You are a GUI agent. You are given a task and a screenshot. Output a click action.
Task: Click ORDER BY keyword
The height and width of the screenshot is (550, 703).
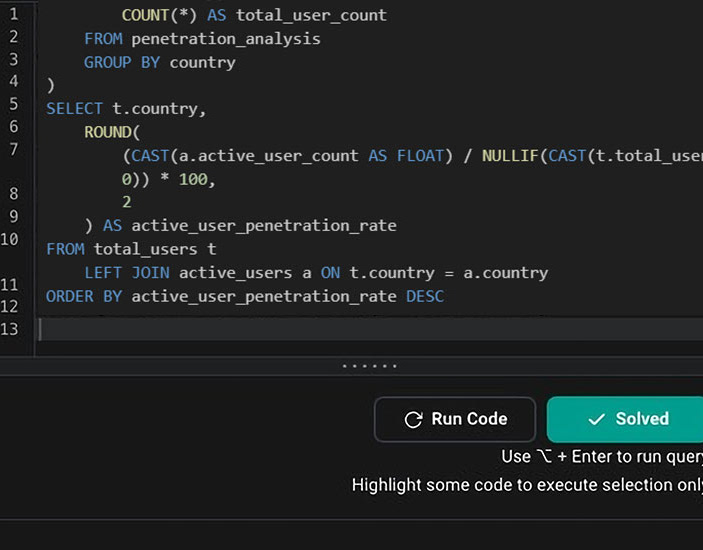coord(84,297)
